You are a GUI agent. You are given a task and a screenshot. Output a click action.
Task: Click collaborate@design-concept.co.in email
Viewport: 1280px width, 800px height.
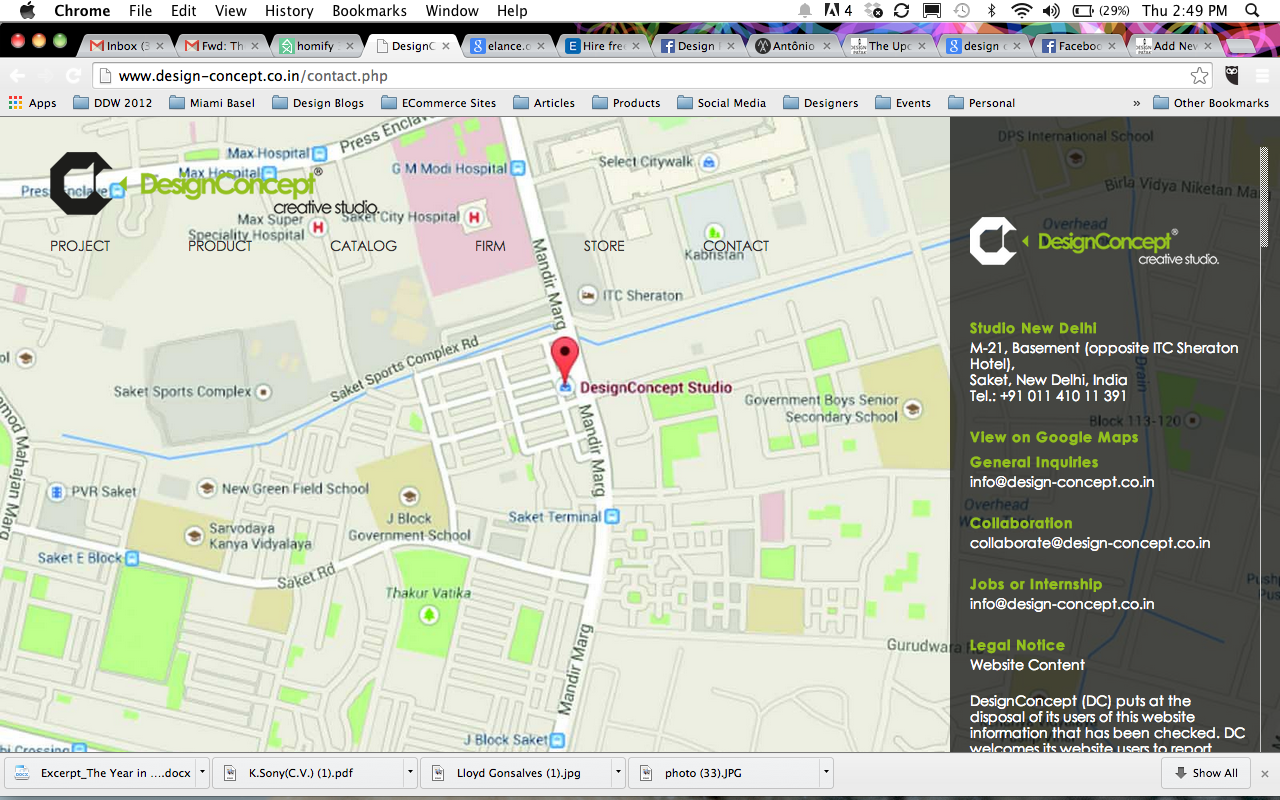1090,543
